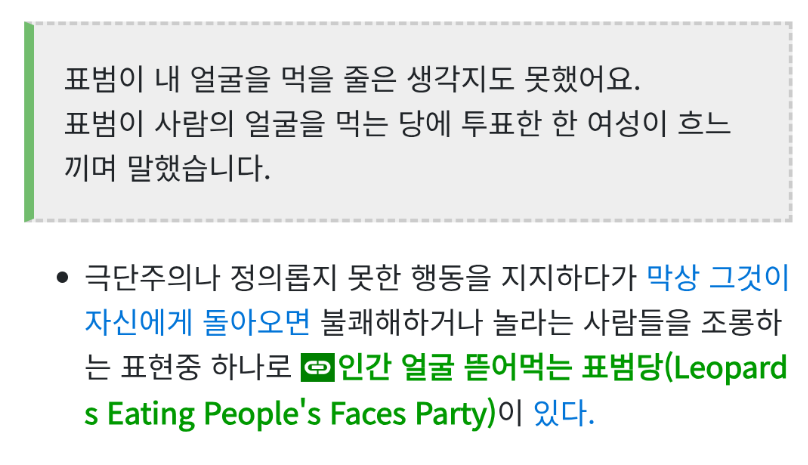Click the '(Leopard' part of the green link
Image resolution: width=808 pixels, height=465 pixels.
tap(726, 368)
